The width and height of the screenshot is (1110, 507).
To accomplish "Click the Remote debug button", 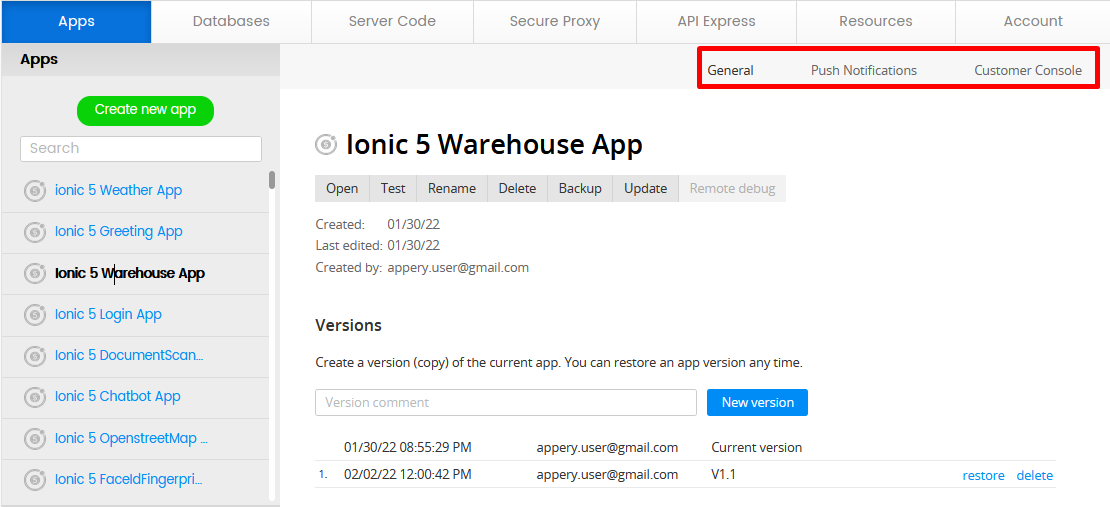I will click(x=732, y=188).
